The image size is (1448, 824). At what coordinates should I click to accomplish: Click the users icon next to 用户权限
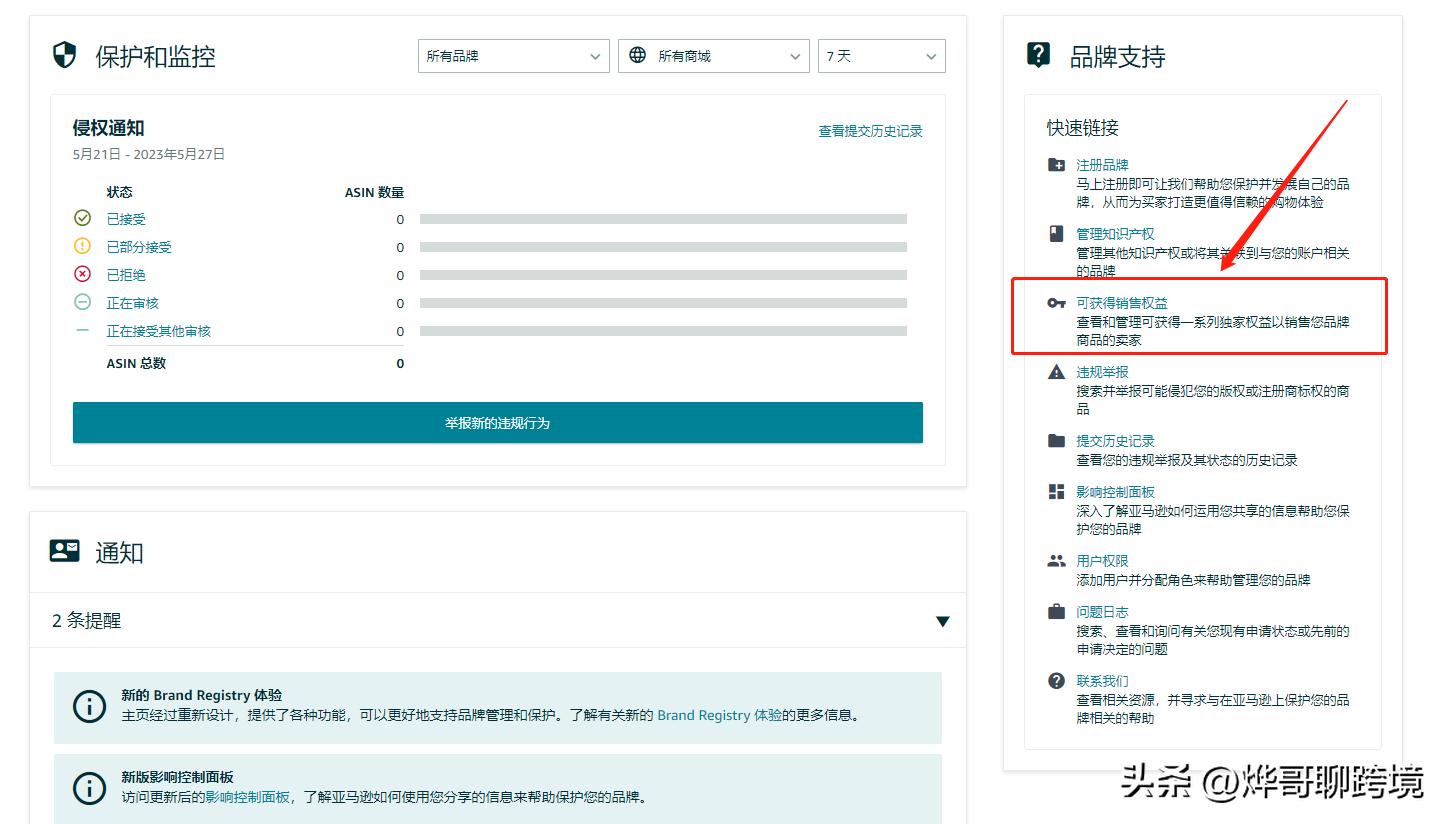(1055, 561)
